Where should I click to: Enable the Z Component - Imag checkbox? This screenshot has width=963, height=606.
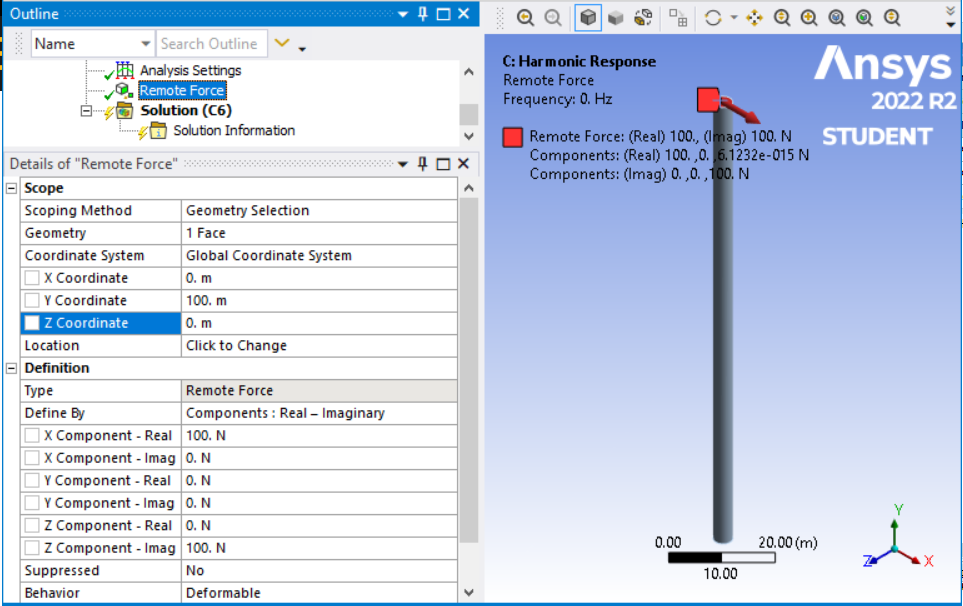tap(33, 548)
